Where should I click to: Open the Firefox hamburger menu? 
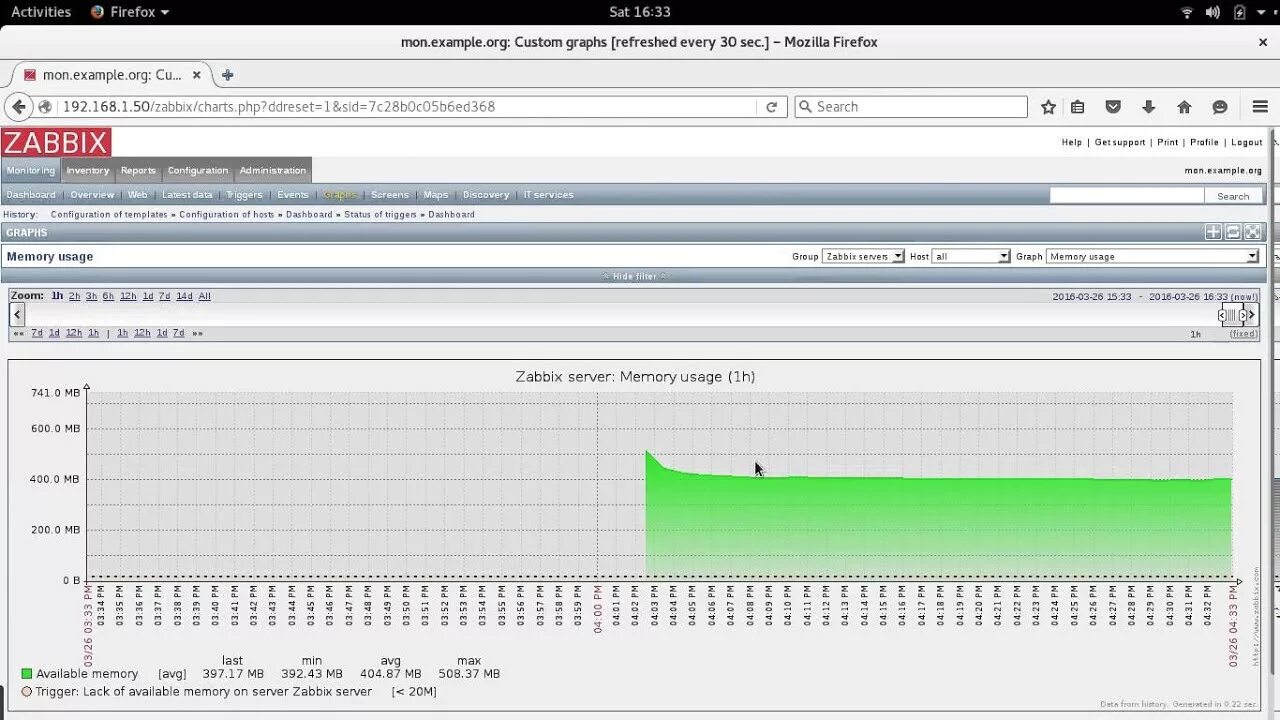point(1260,107)
